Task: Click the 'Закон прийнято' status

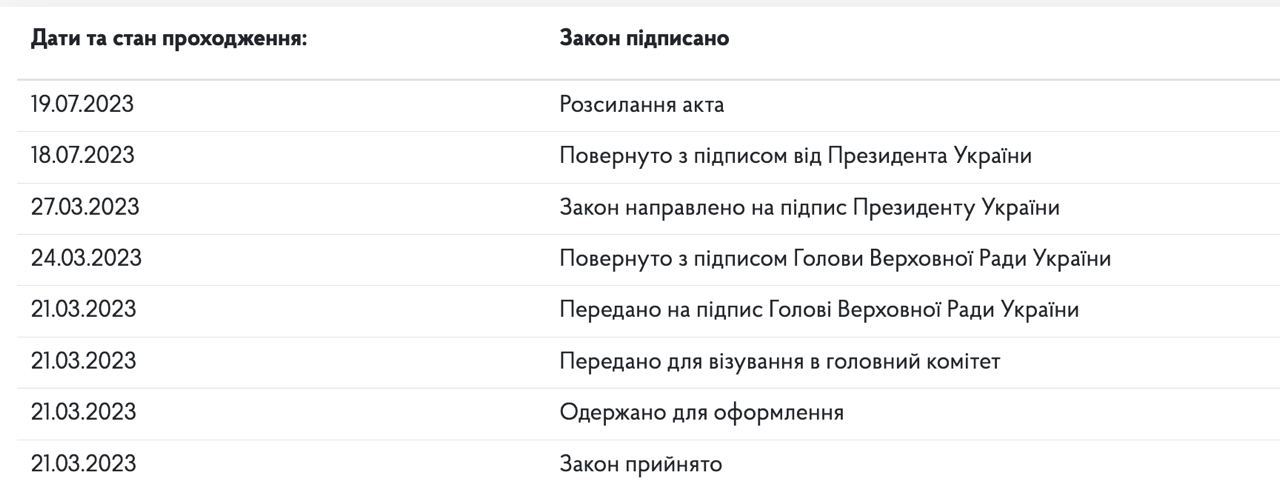Action: [639, 464]
